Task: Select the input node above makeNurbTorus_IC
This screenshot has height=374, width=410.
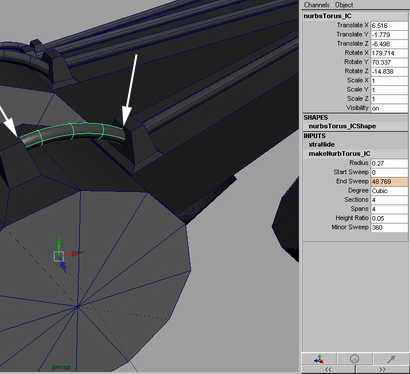Action: click(x=322, y=145)
